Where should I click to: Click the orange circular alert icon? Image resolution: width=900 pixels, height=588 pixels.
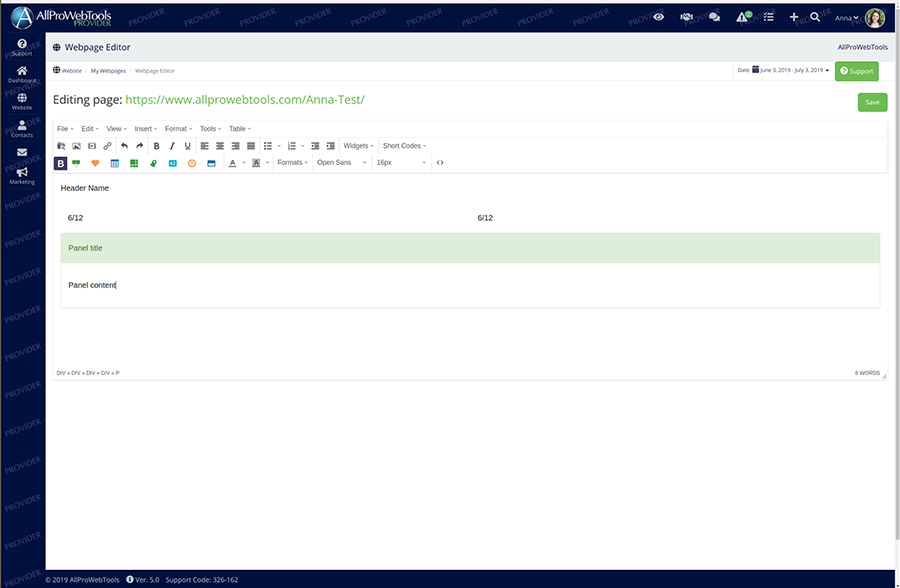click(192, 163)
